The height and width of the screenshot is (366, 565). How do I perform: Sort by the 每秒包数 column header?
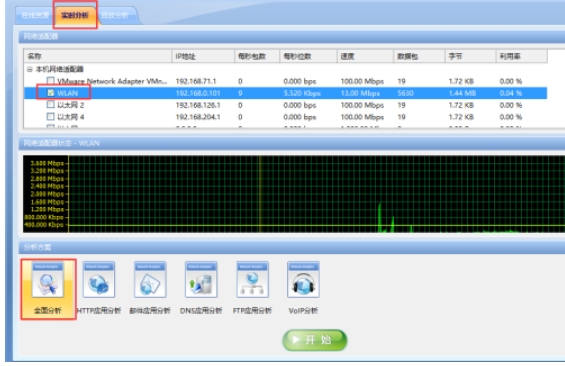257,56
